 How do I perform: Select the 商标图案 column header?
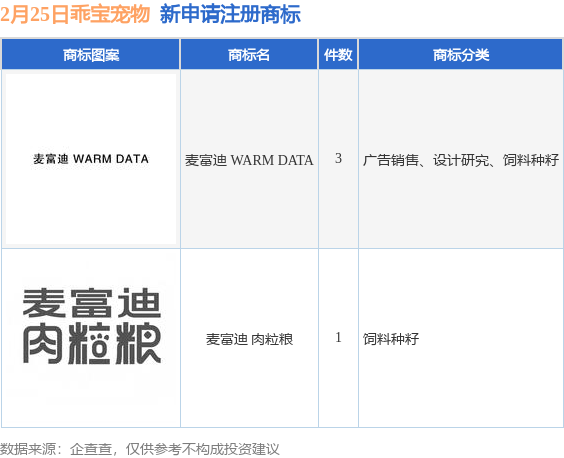coord(91,54)
